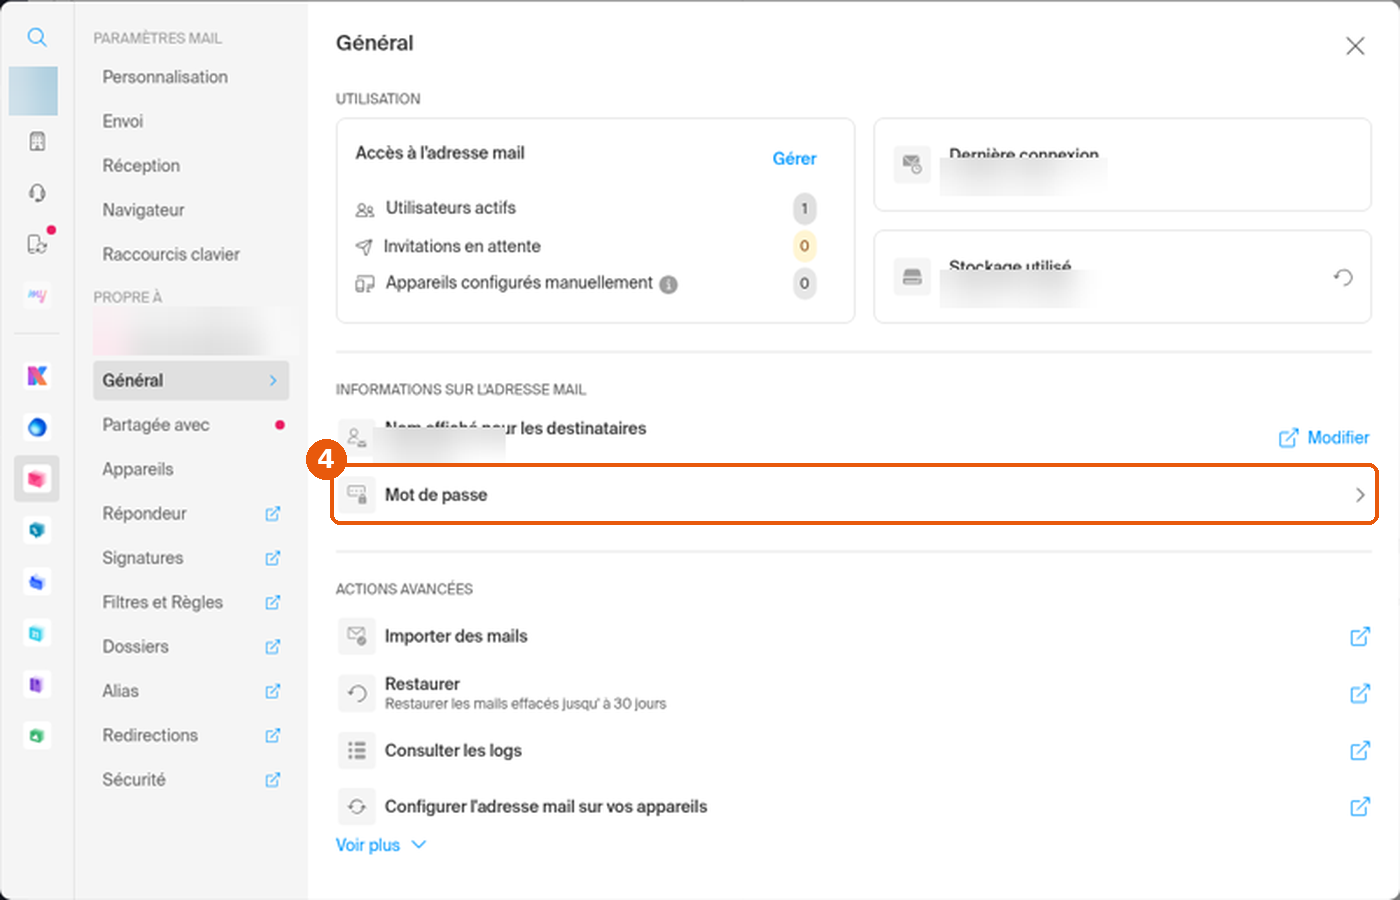Image resolution: width=1400 pixels, height=900 pixels.
Task: Open Appareils section
Action: (x=138, y=469)
